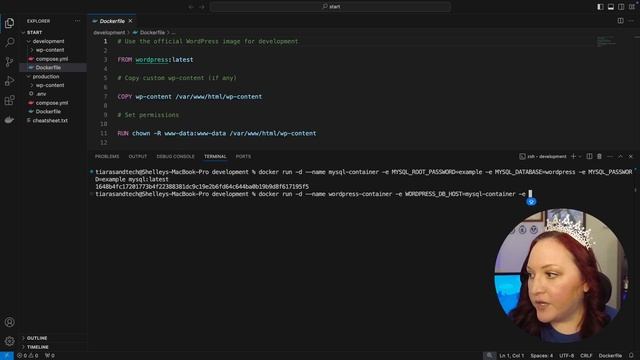This screenshot has height=360, width=640.
Task: Switch to the Problems tab
Action: pos(107,156)
